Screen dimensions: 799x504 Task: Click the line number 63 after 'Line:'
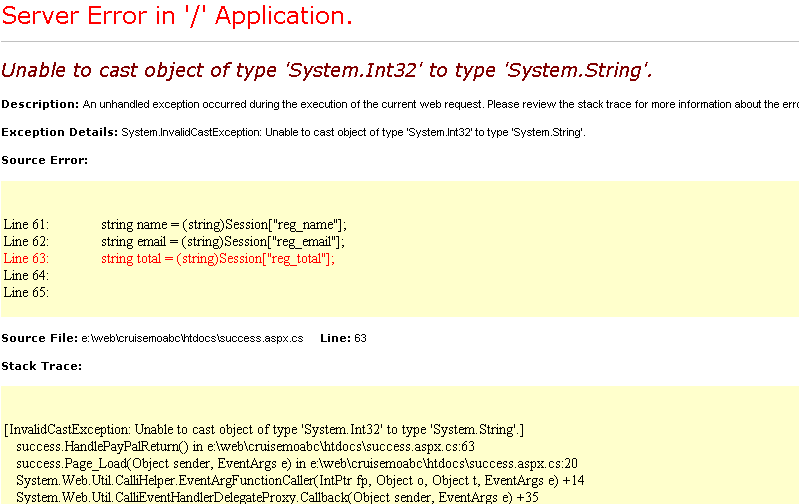(360, 338)
